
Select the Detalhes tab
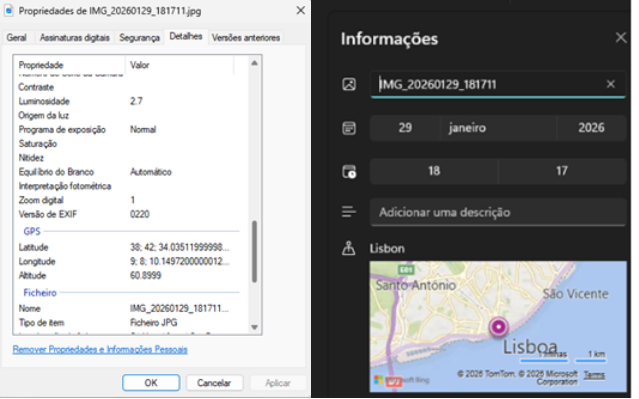[x=186, y=36]
